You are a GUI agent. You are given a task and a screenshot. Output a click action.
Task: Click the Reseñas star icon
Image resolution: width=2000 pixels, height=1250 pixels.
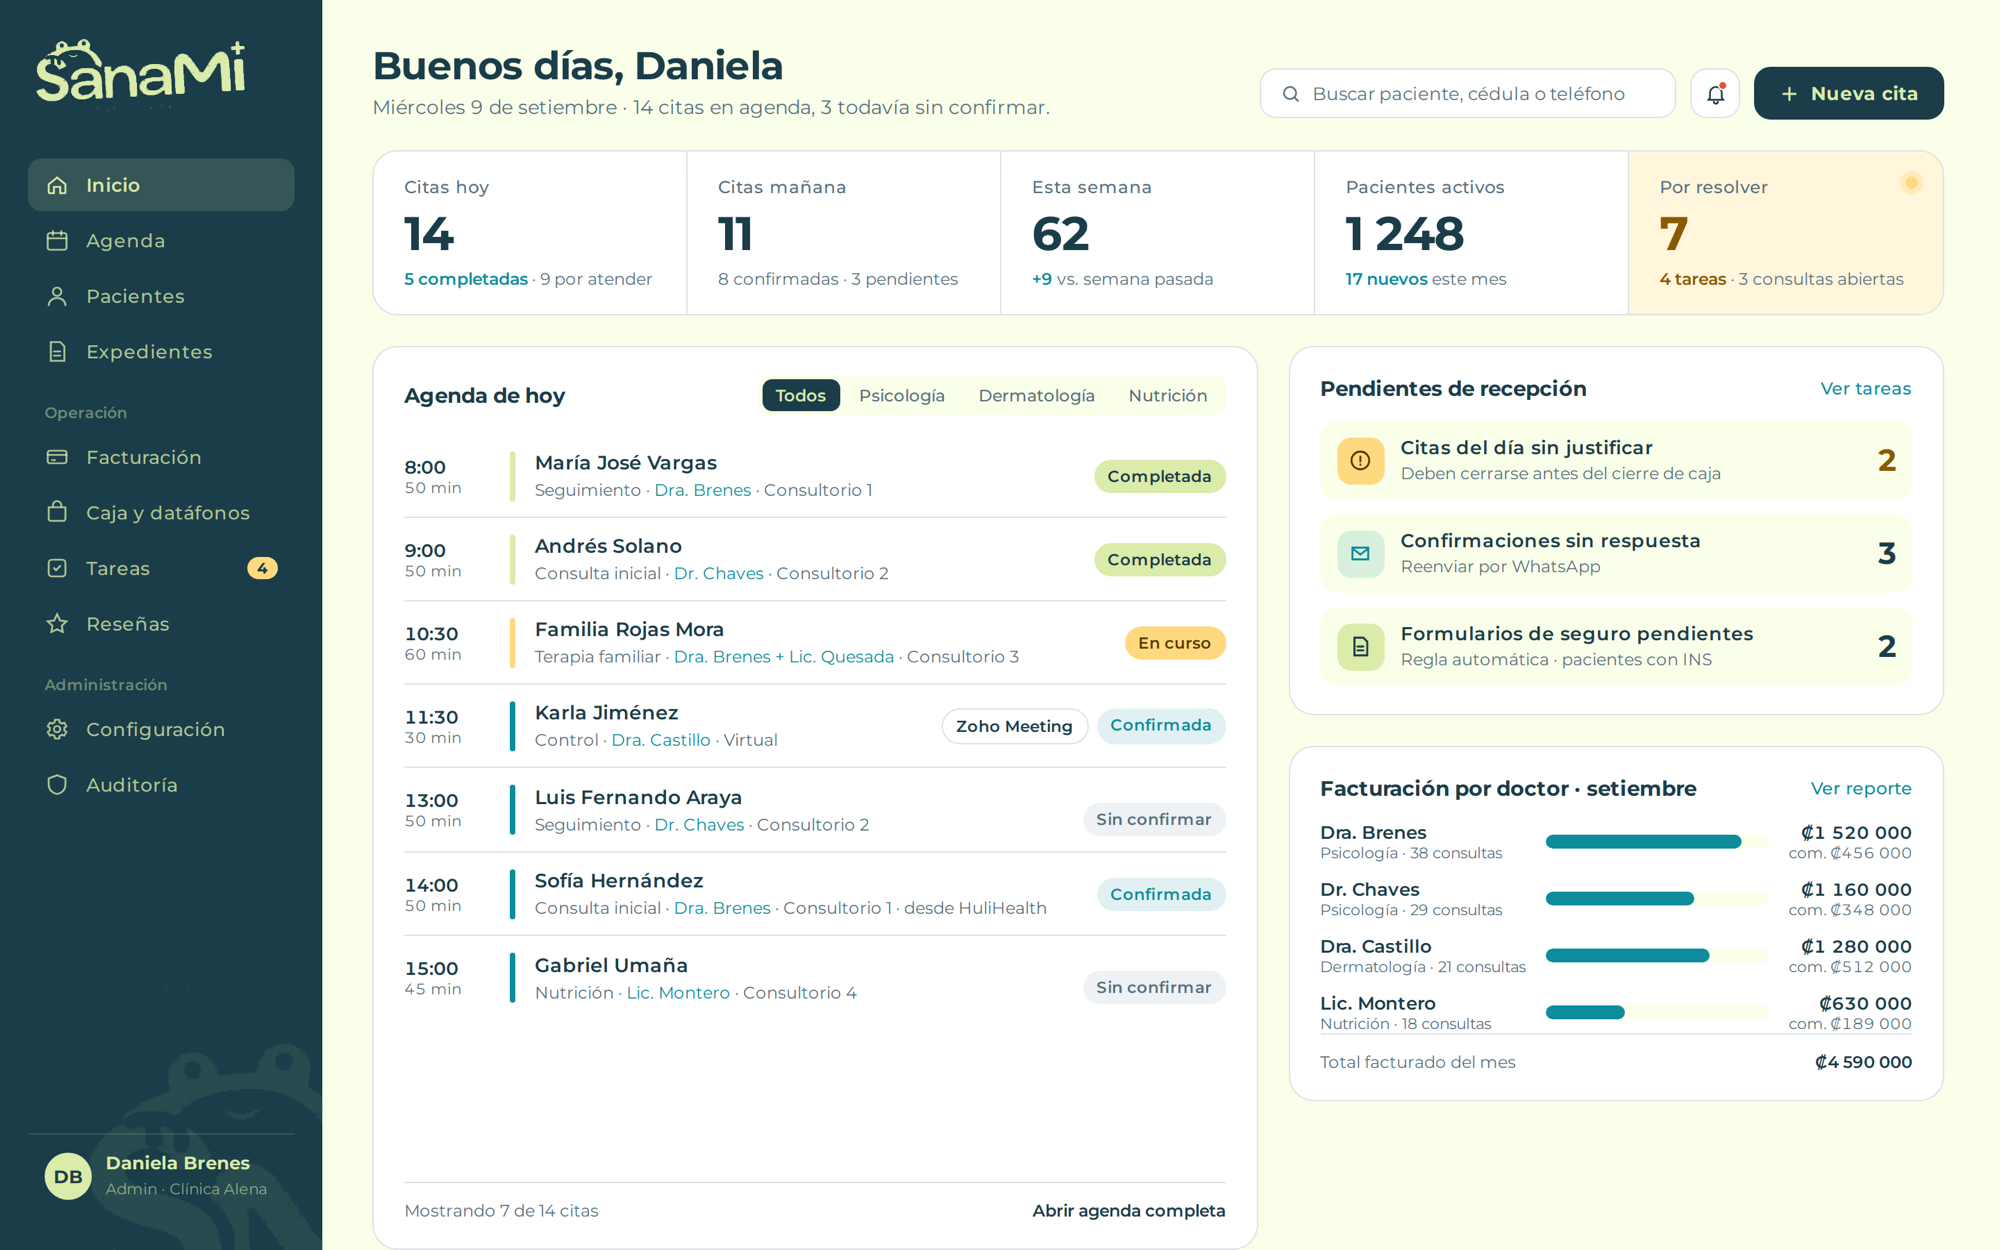(57, 624)
